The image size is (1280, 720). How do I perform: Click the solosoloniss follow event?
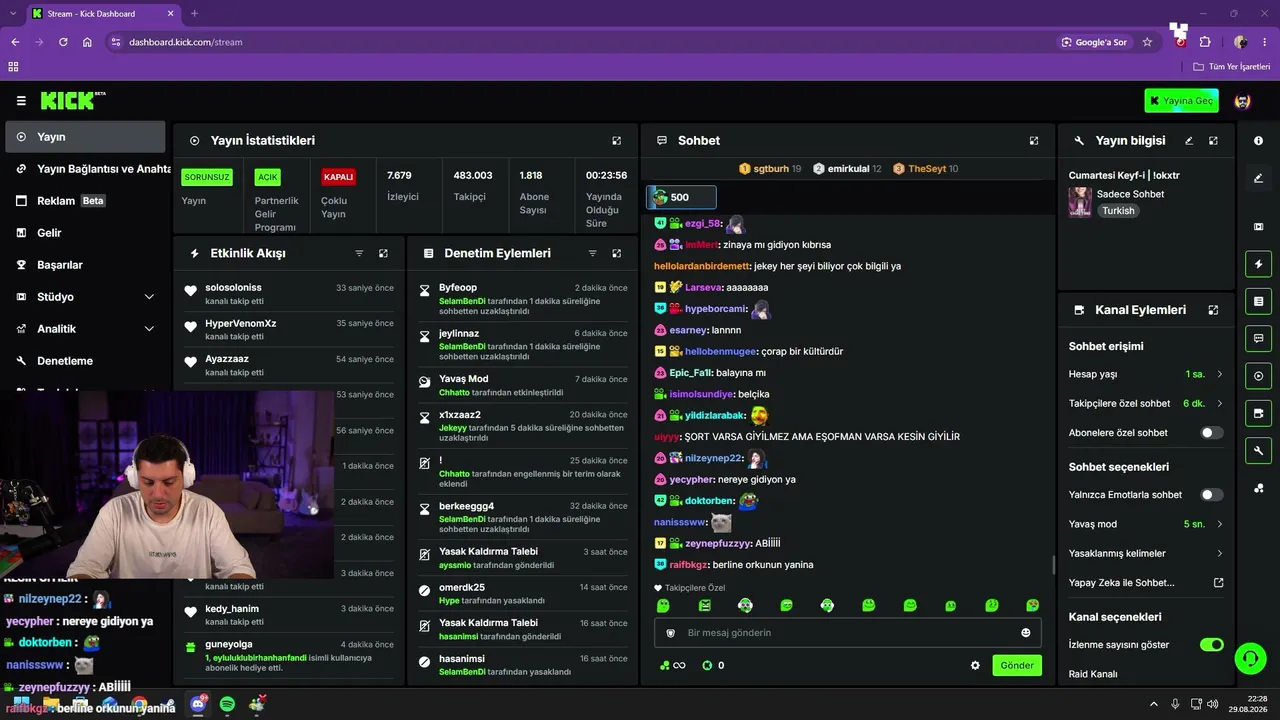(290, 294)
